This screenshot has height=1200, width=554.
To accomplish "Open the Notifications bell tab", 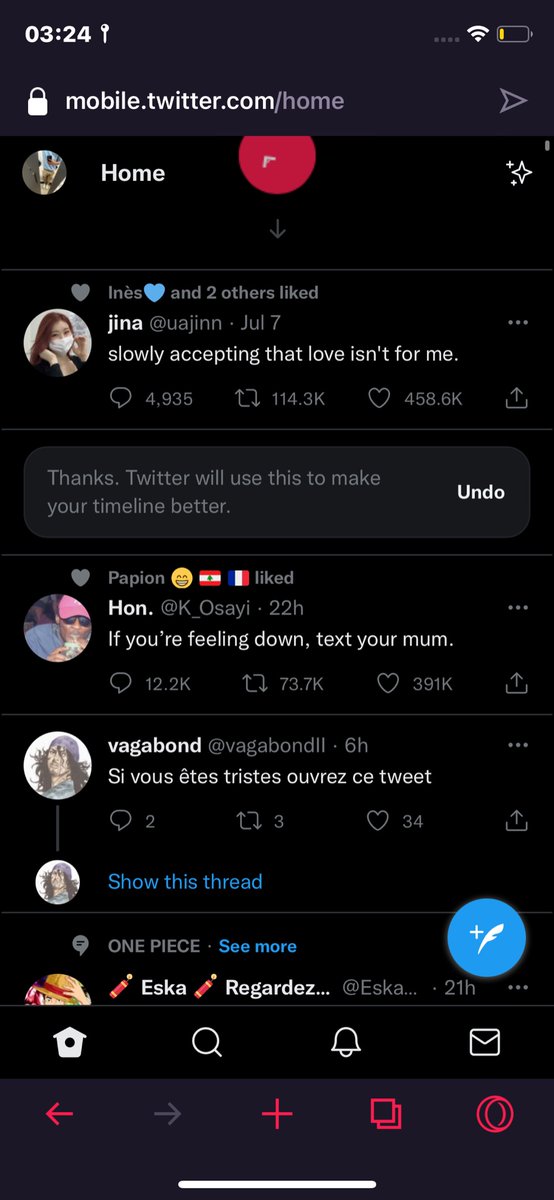I will point(346,1043).
